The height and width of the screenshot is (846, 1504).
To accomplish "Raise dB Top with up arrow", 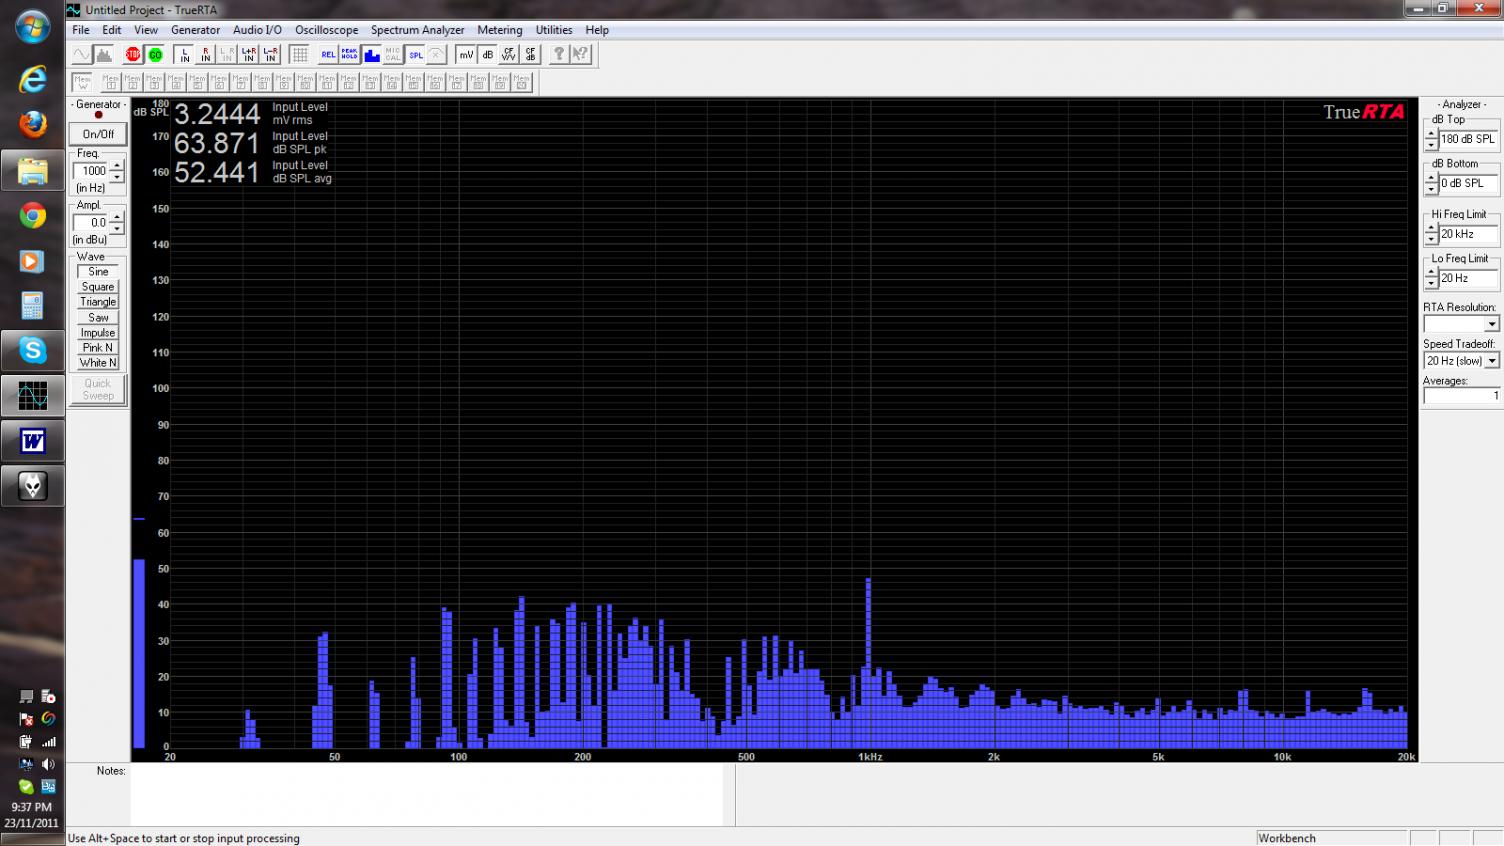I will tap(1431, 134).
